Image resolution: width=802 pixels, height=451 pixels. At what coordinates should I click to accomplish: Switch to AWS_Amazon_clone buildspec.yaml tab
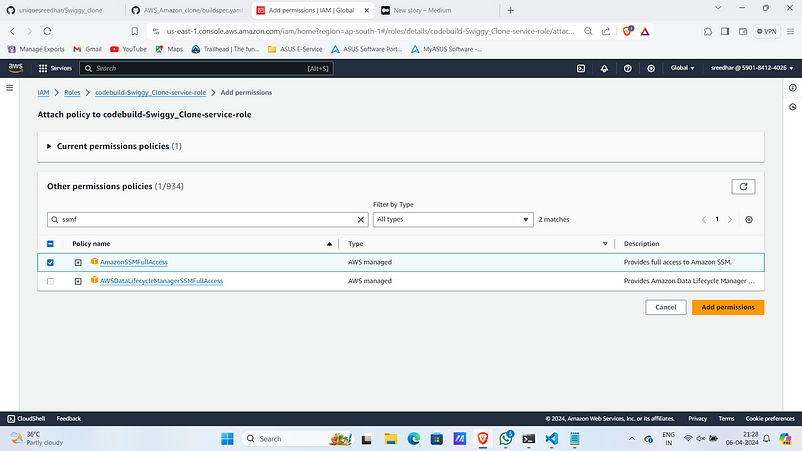tap(188, 10)
